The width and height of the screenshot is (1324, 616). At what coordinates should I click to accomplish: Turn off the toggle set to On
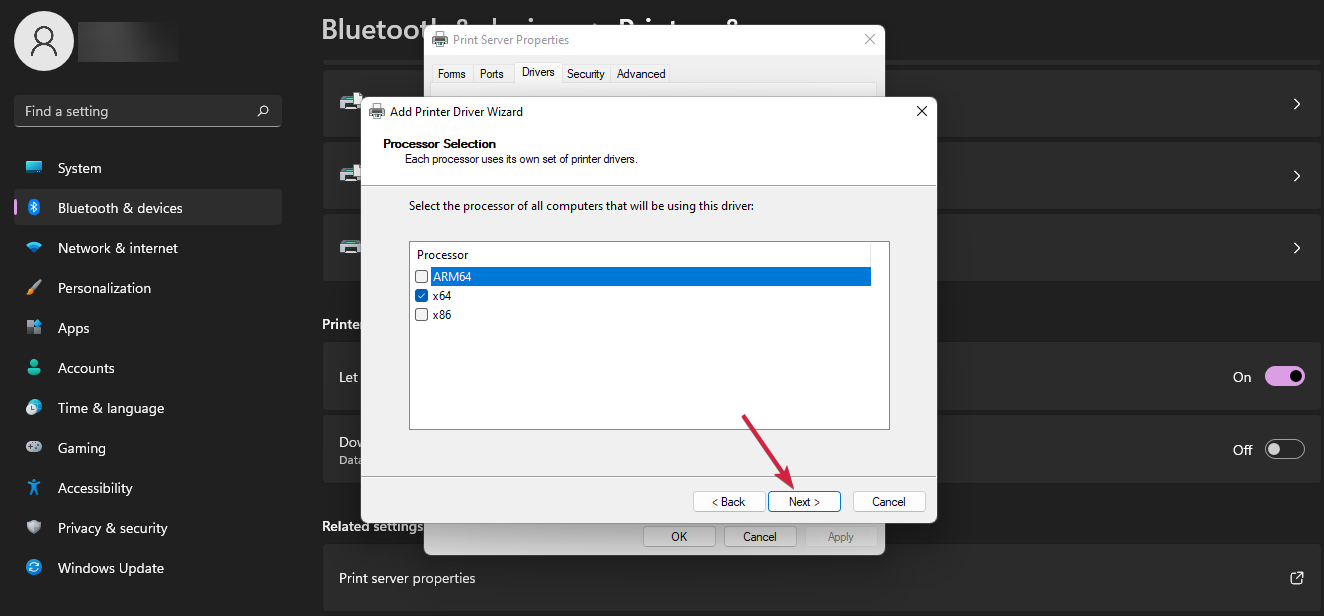[1285, 376]
